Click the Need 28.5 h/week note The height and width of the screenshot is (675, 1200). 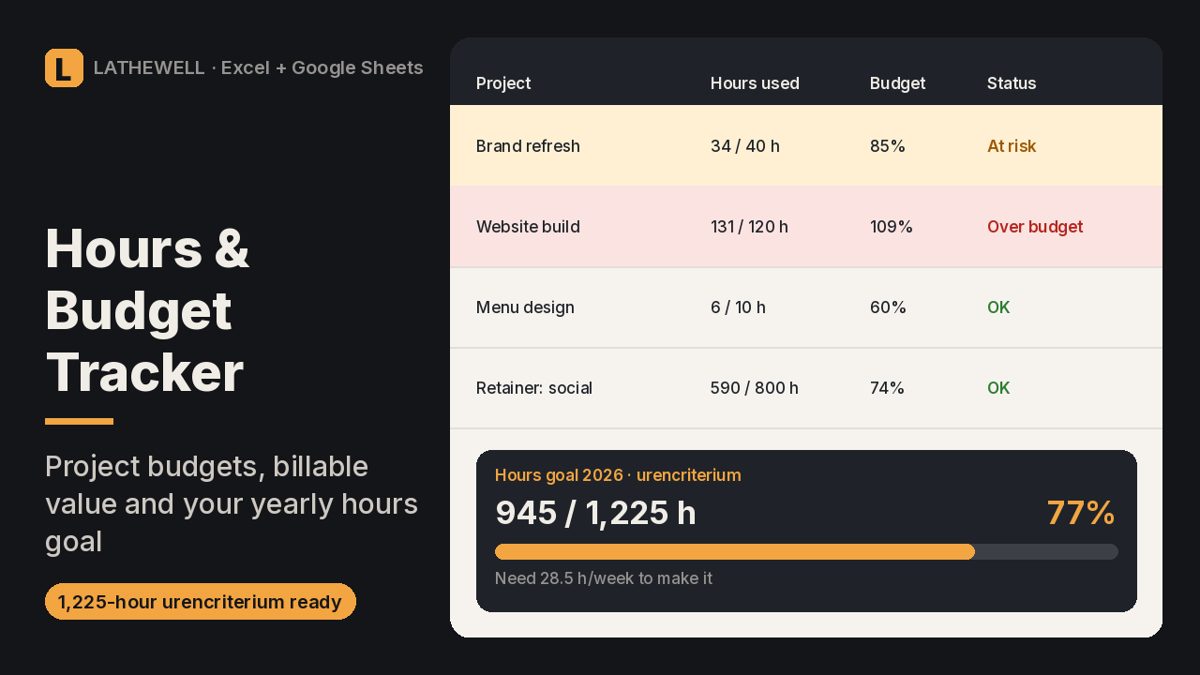[x=604, y=578]
